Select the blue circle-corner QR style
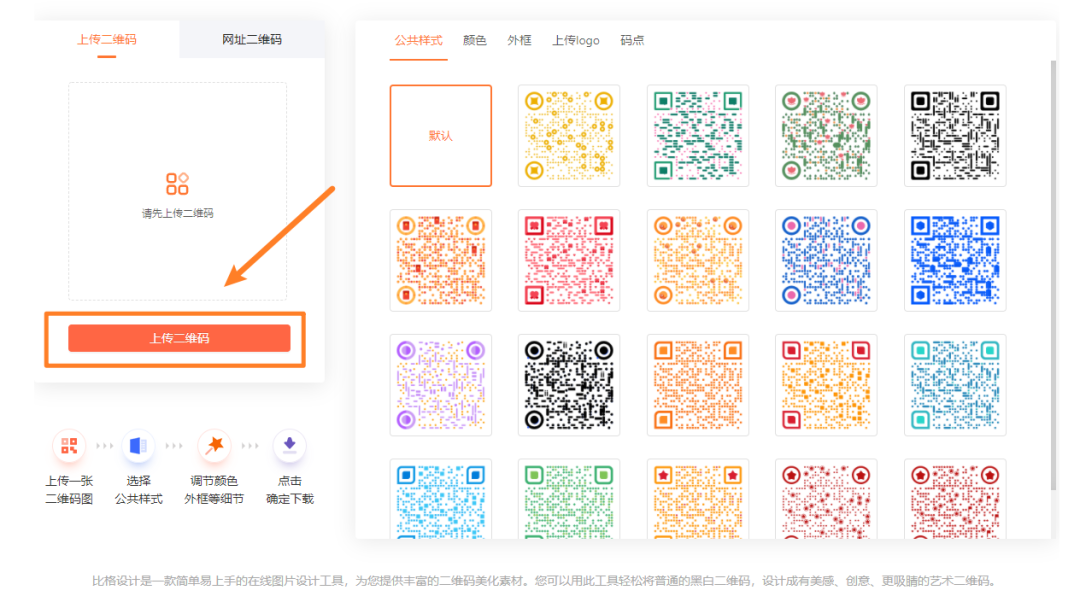 [826, 260]
